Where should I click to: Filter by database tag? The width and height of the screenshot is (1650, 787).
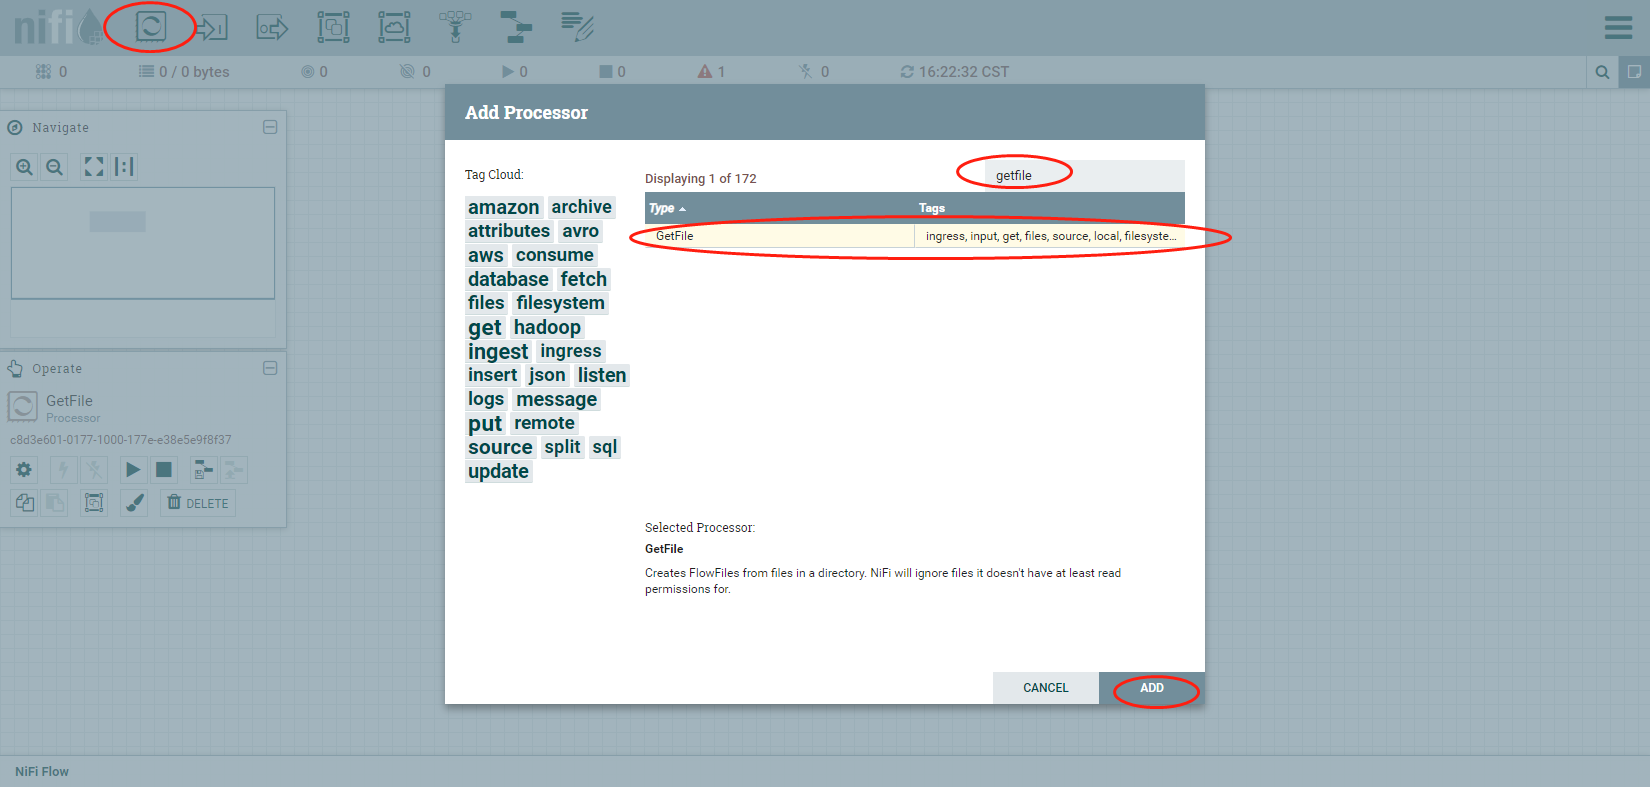click(508, 279)
